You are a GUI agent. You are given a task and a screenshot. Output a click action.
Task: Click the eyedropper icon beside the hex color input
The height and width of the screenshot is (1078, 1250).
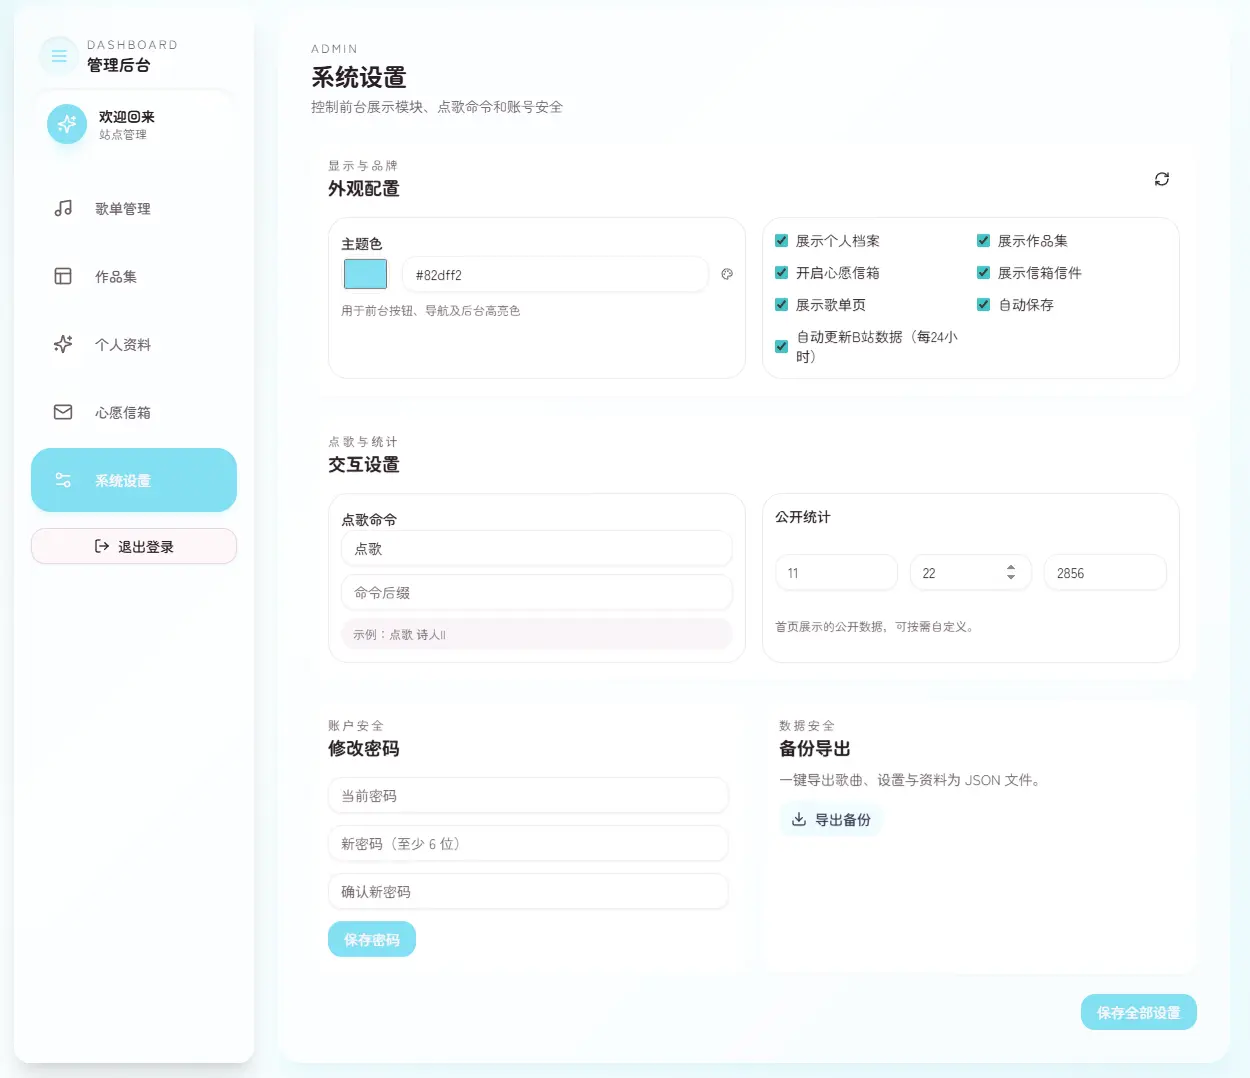pos(726,273)
